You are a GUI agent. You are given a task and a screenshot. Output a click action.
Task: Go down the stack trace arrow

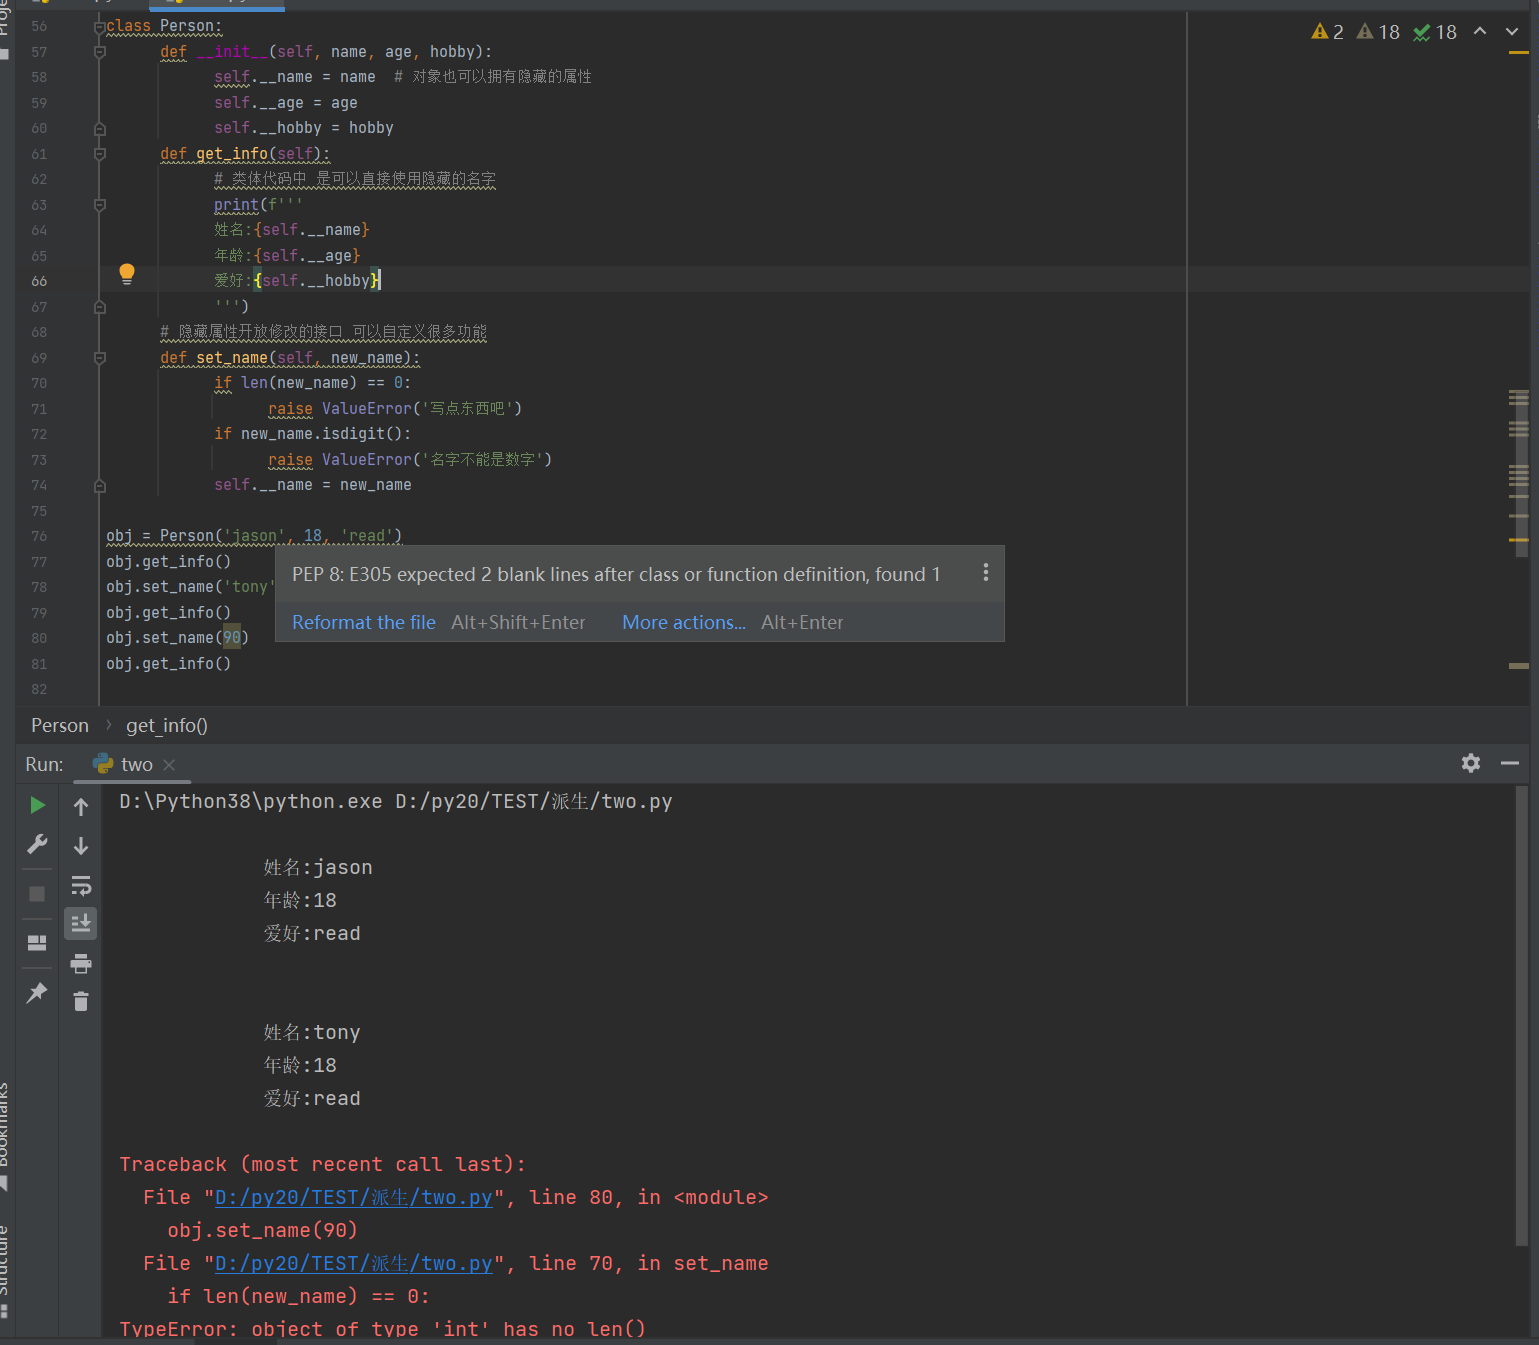point(81,846)
